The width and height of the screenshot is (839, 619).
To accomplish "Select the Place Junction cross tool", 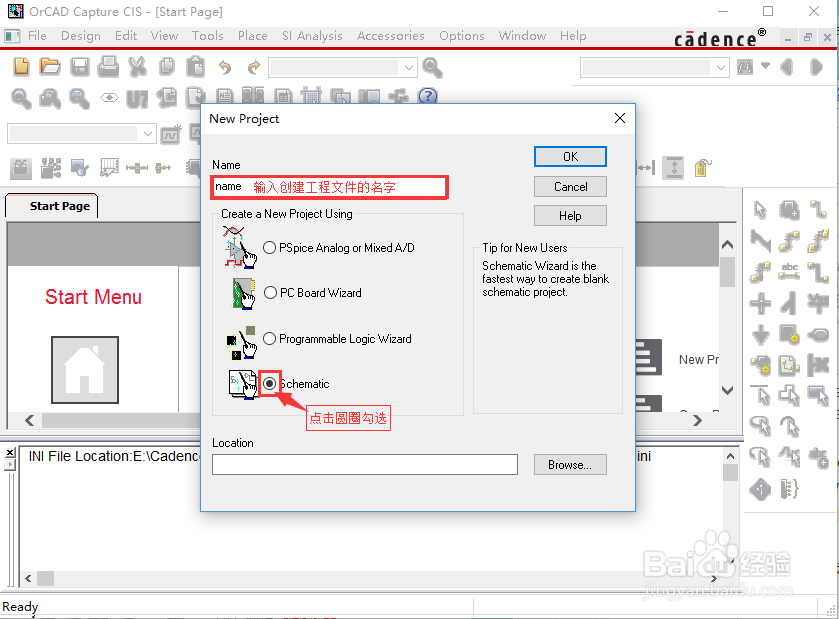I will tap(760, 303).
